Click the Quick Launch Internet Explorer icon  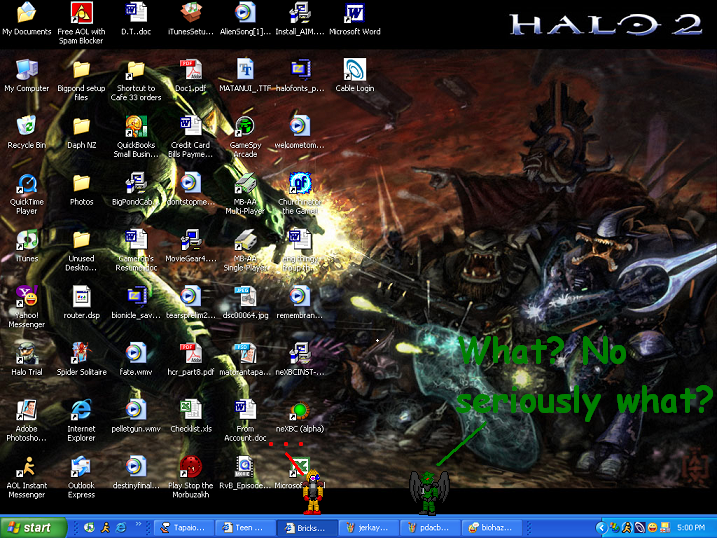(x=121, y=527)
